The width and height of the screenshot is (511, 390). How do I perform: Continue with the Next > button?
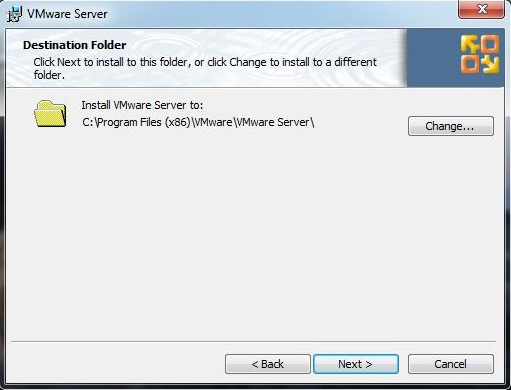356,364
